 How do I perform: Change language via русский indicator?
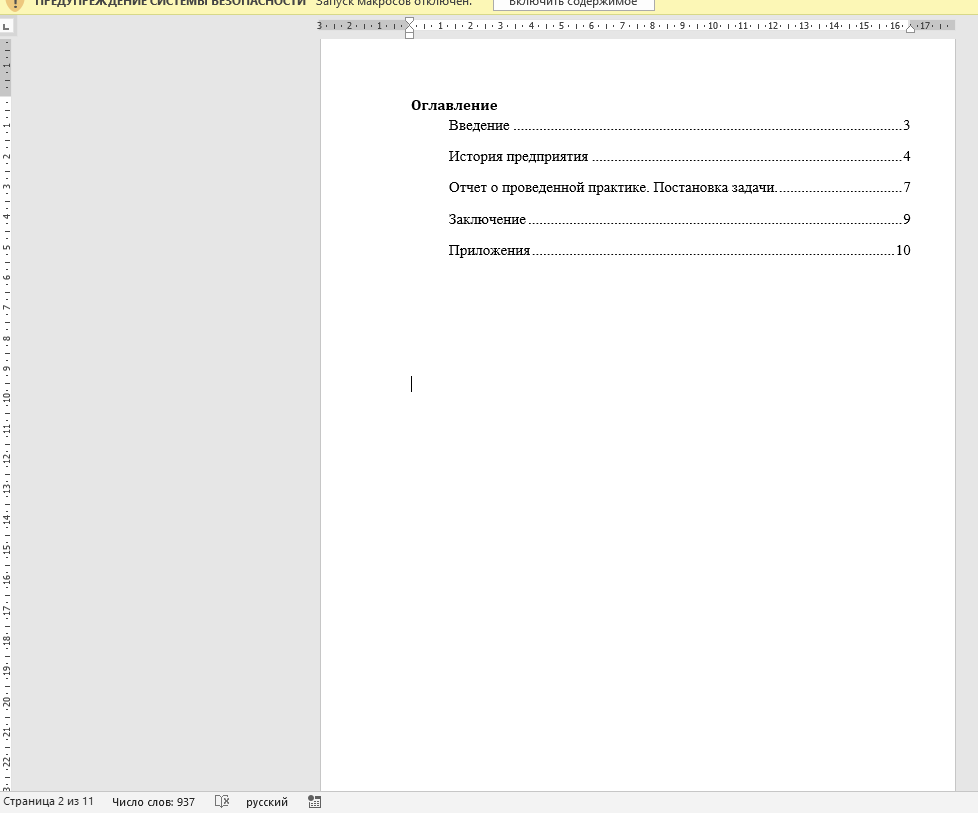tap(267, 802)
